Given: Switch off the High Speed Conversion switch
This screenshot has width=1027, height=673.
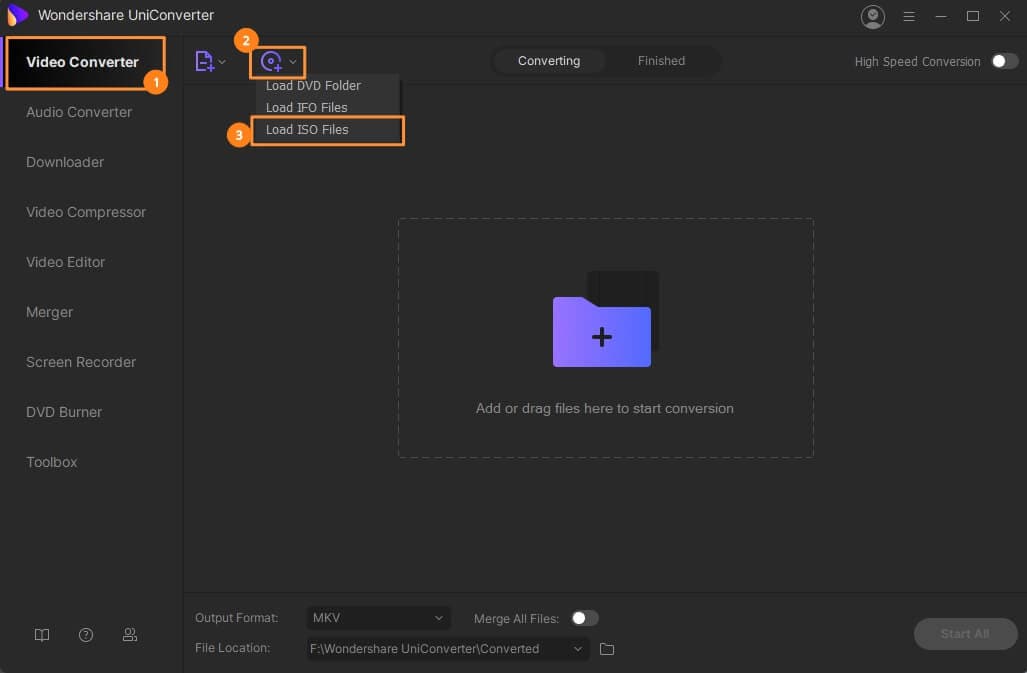Looking at the screenshot, I should pyautogui.click(x=1003, y=61).
